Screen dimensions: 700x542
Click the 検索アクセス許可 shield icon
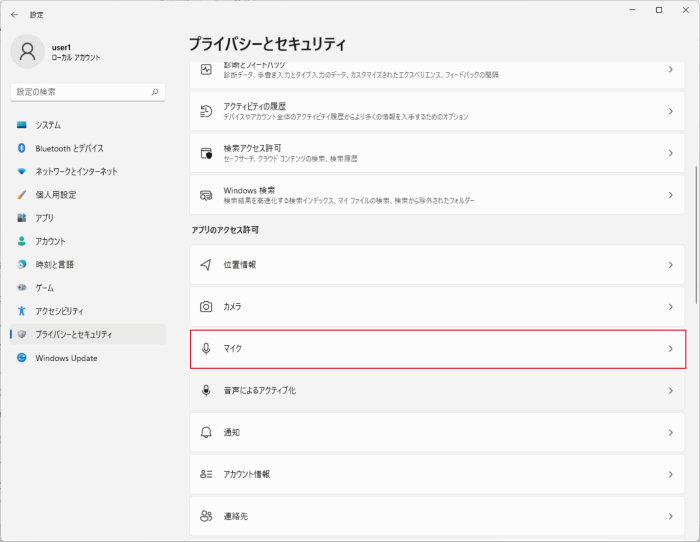tap(206, 153)
